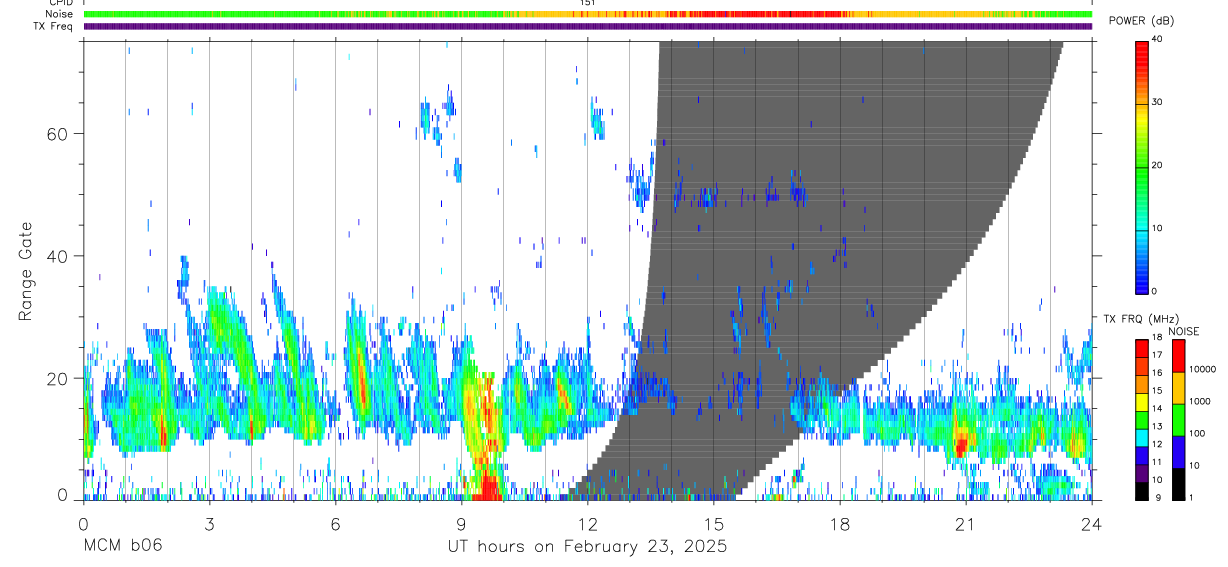Click the 24 tick on the UT hours axis
Screen dimensions: 1228x567
[x=1092, y=524]
